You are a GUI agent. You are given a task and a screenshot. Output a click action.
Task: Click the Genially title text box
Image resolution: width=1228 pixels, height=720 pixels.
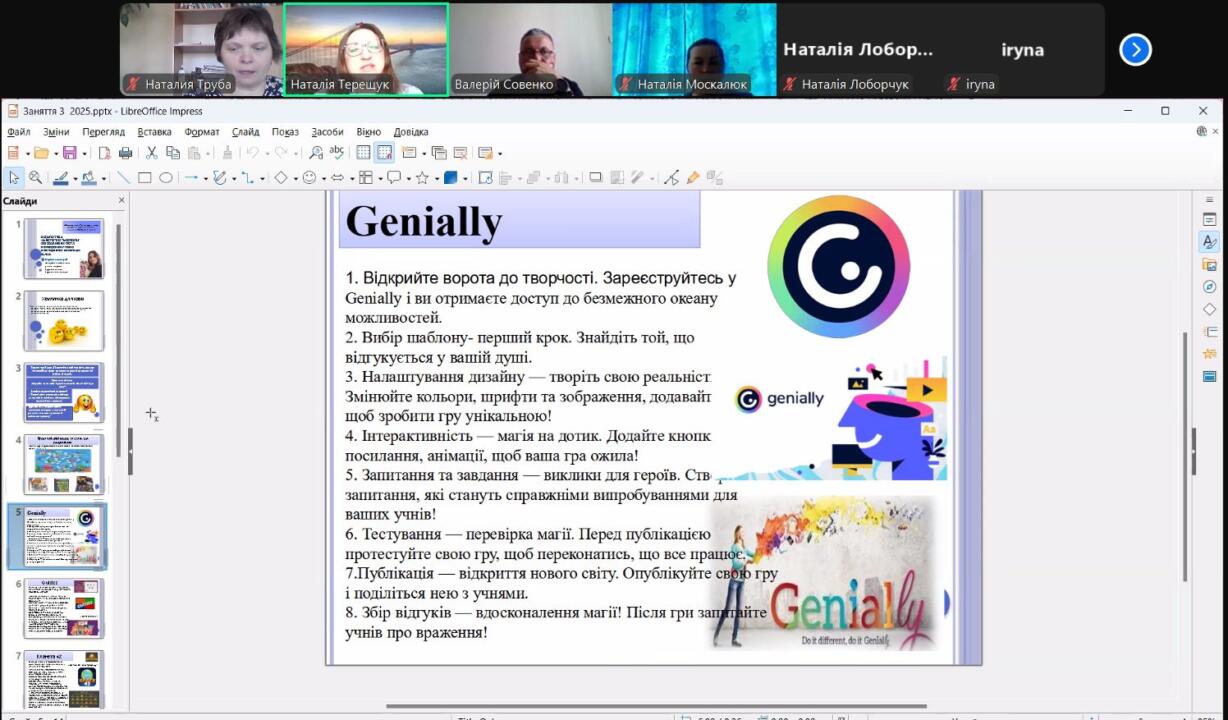pyautogui.click(x=520, y=221)
